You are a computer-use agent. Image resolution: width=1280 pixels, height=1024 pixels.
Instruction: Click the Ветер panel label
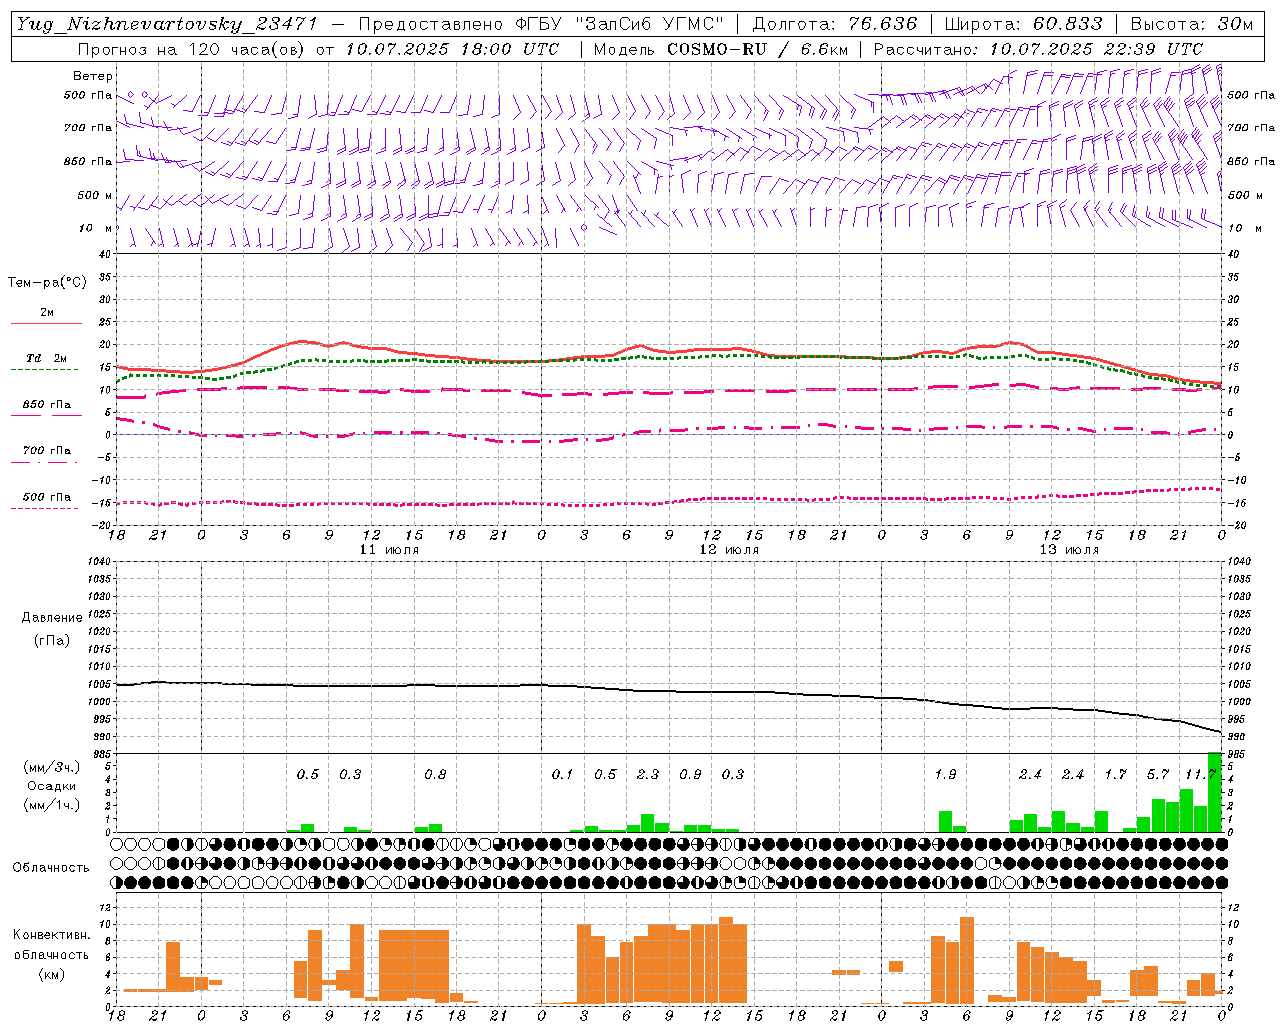tap(93, 76)
